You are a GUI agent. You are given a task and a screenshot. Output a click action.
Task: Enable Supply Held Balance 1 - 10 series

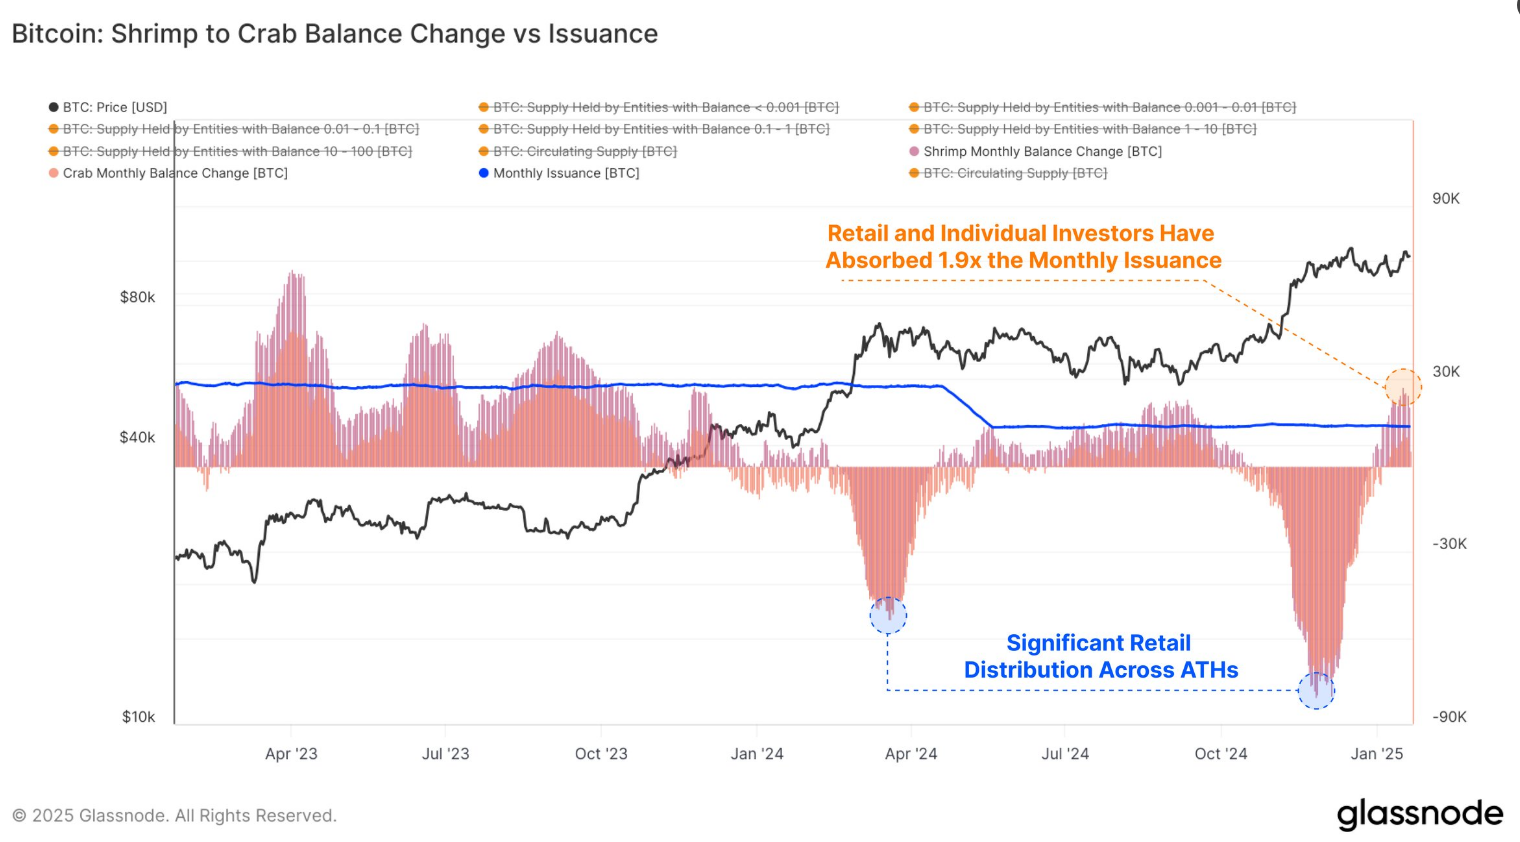[x=1082, y=129]
